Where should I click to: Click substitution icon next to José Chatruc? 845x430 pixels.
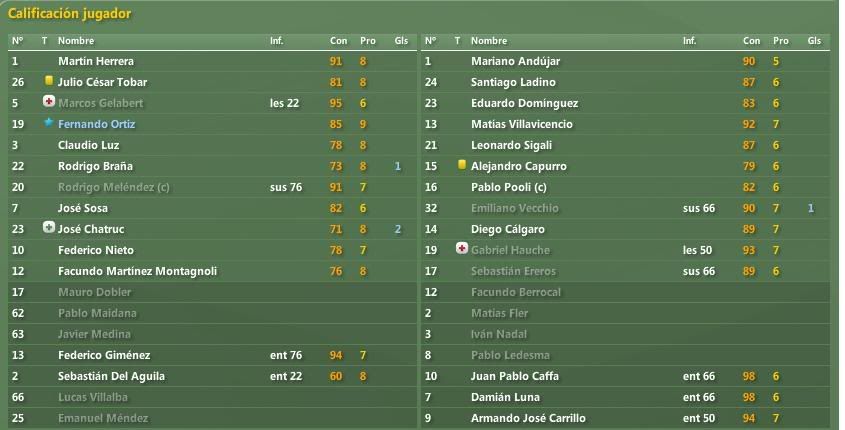coord(49,227)
